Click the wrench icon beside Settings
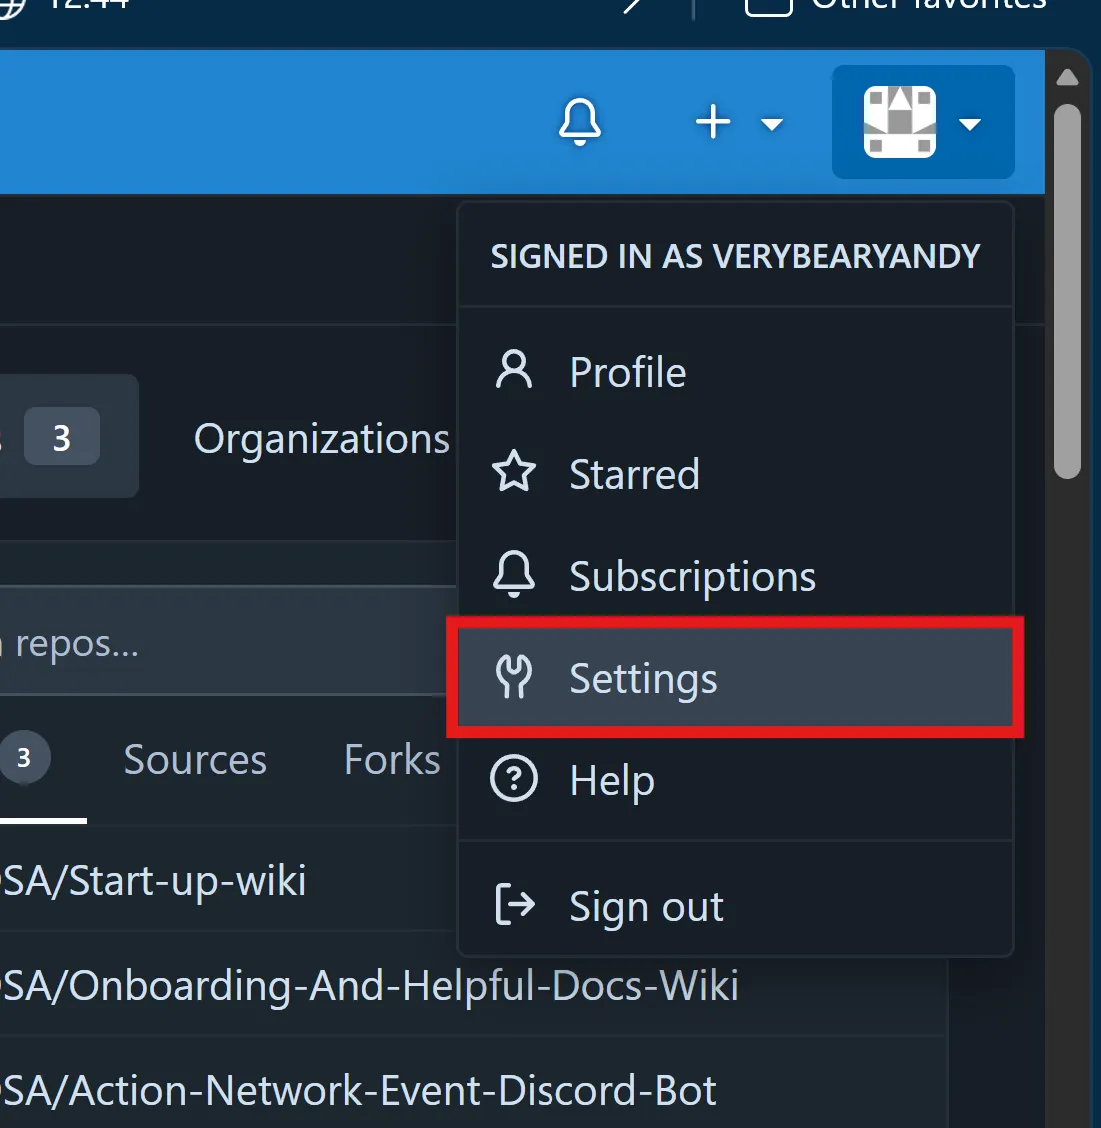1101x1128 pixels. coord(514,676)
